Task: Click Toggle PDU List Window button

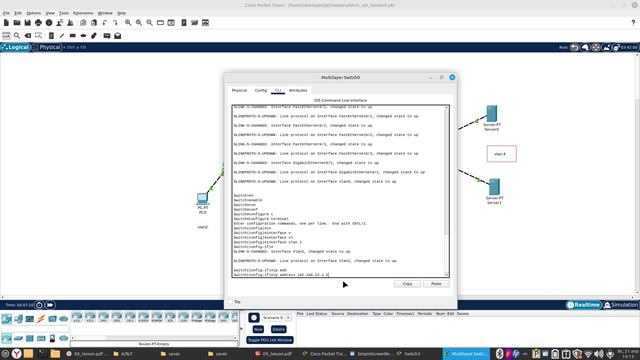Action: click(x=270, y=340)
